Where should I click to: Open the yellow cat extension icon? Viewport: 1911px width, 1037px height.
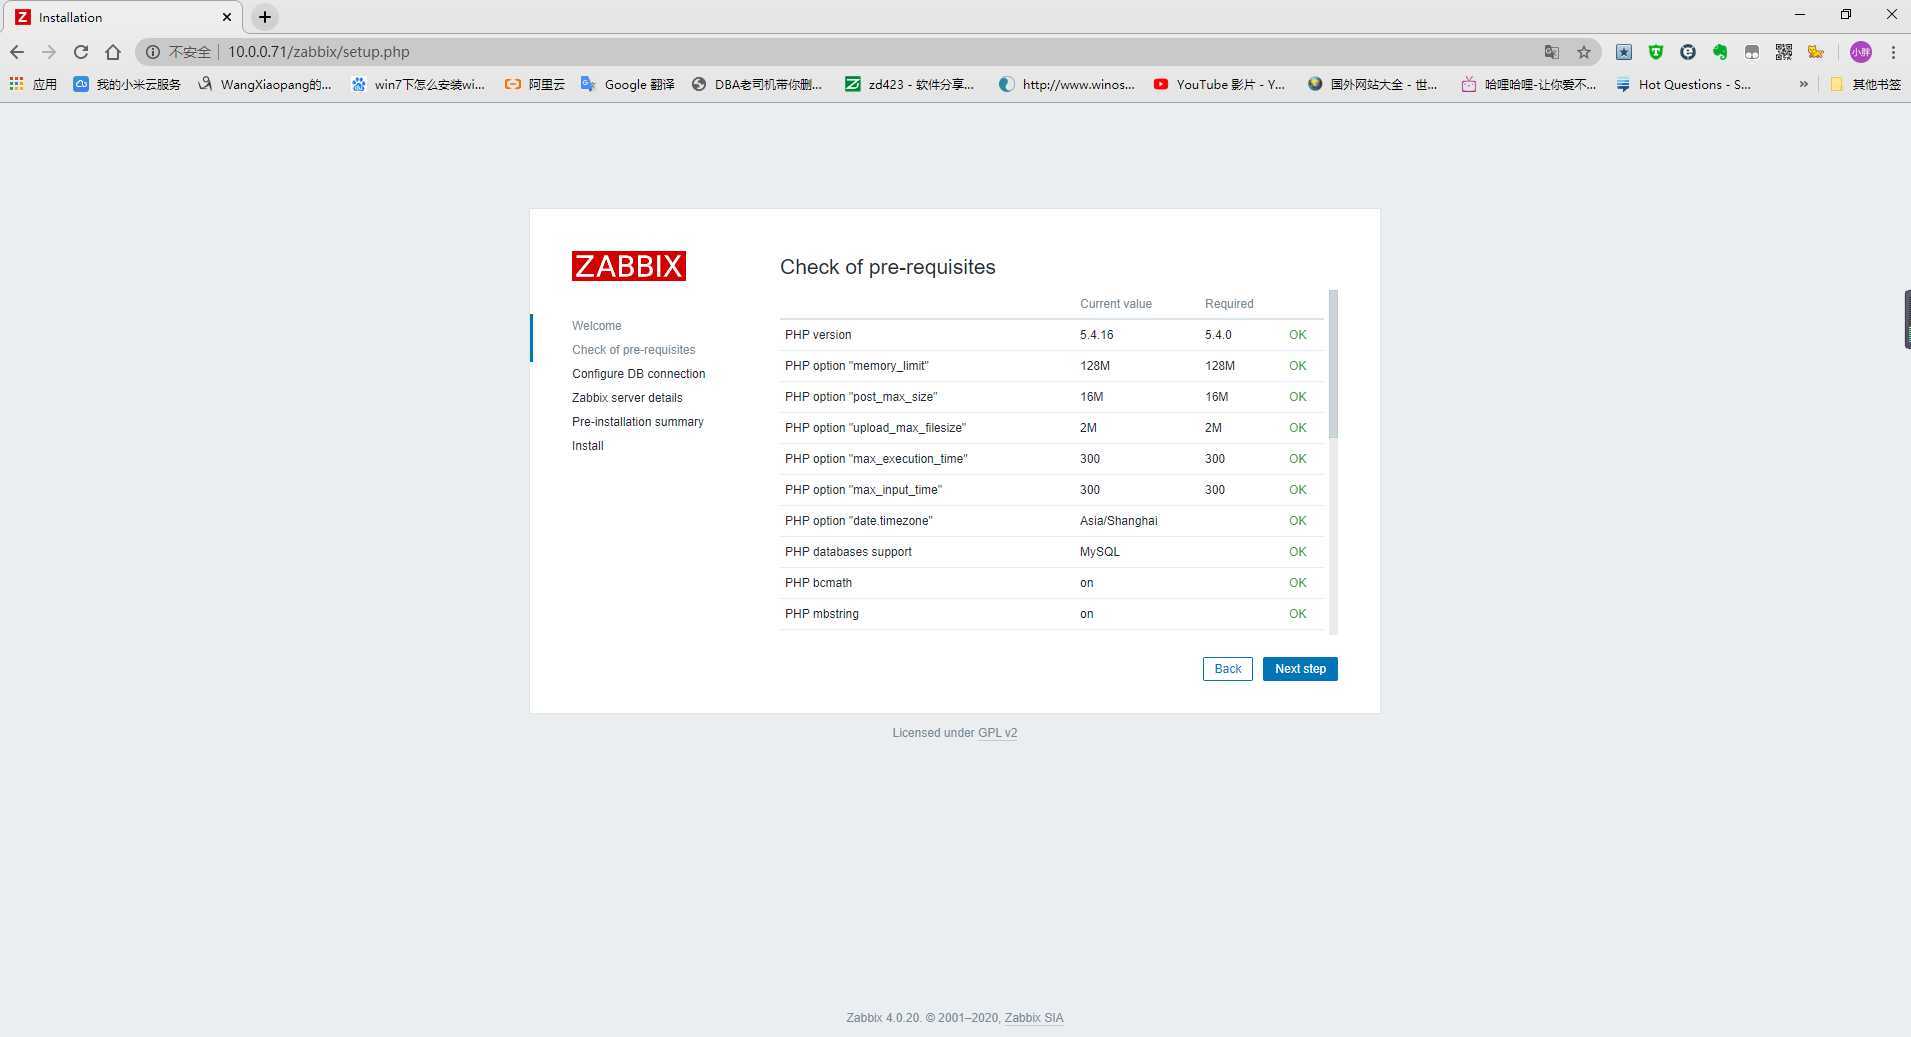pyautogui.click(x=1816, y=52)
